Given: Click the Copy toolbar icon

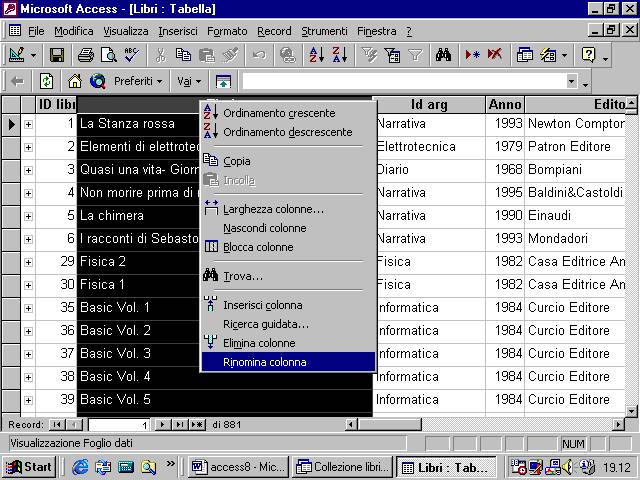Looking at the screenshot, I should coord(183,55).
